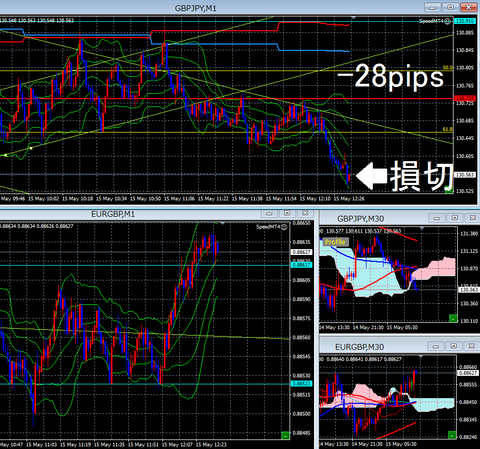Click '15 May 12:26' on GBPJPY,M1 time axis
Screen dimensions: 480x449
click(349, 199)
